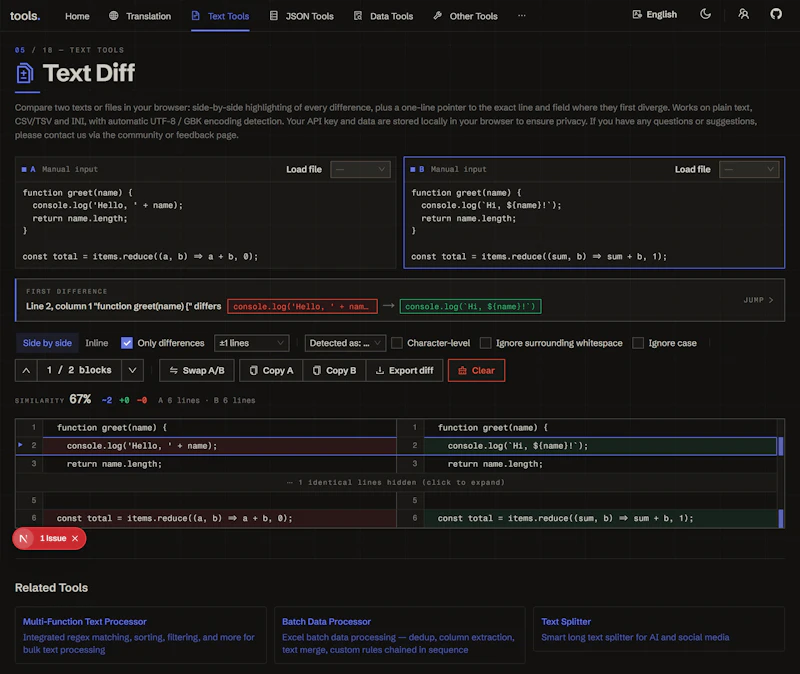Click the tools. logo
800x674 pixels.
pyautogui.click(x=25, y=16)
